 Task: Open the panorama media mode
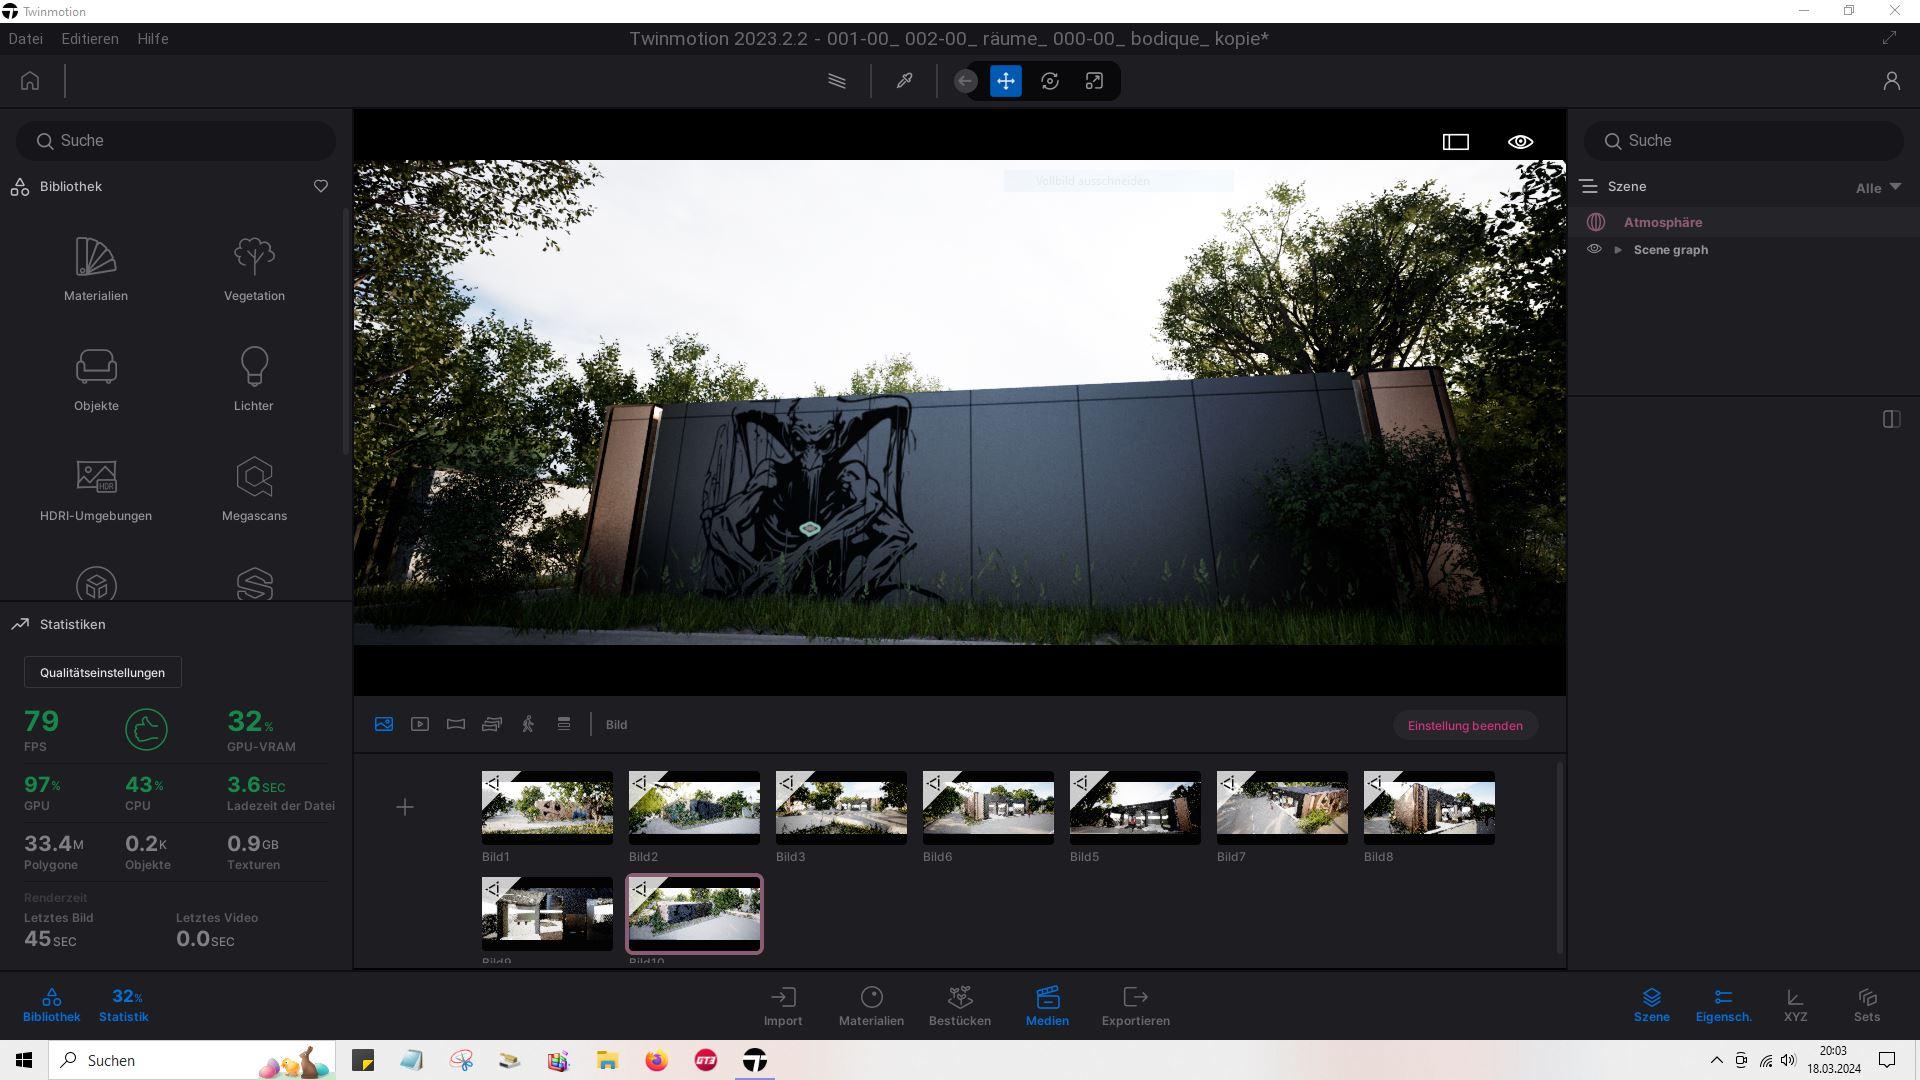(x=456, y=724)
